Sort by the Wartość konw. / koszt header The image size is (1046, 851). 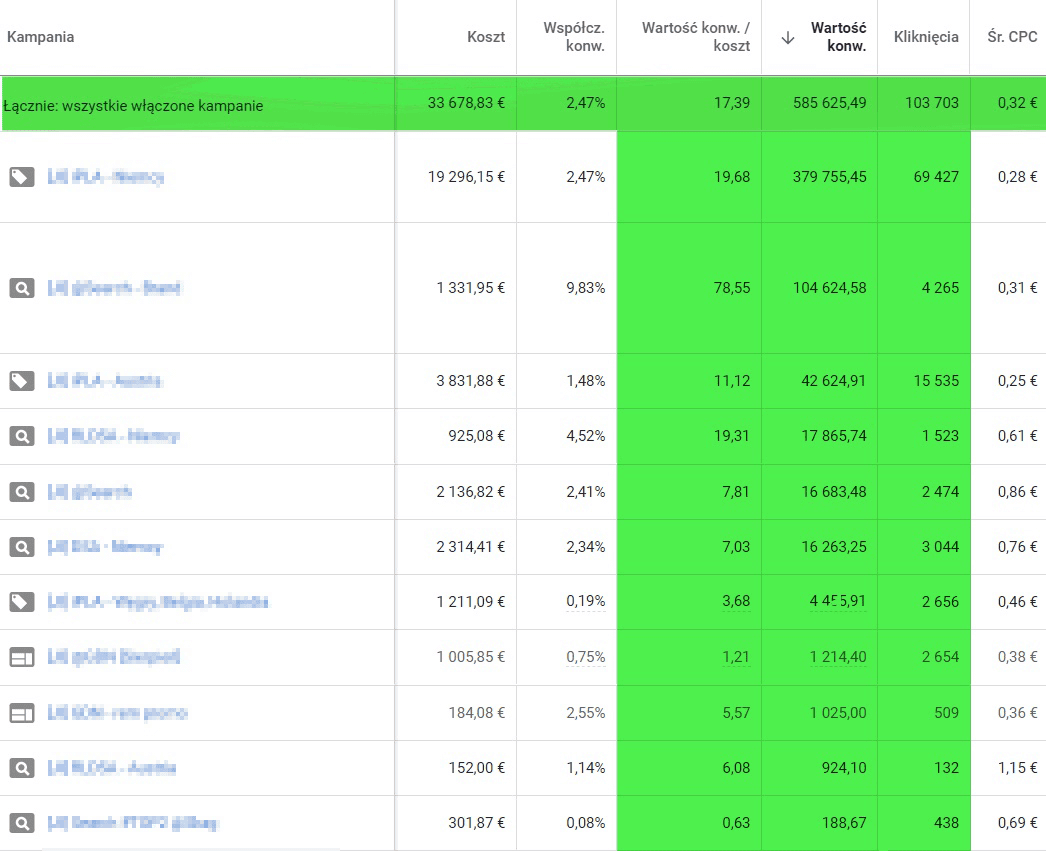pyautogui.click(x=696, y=37)
